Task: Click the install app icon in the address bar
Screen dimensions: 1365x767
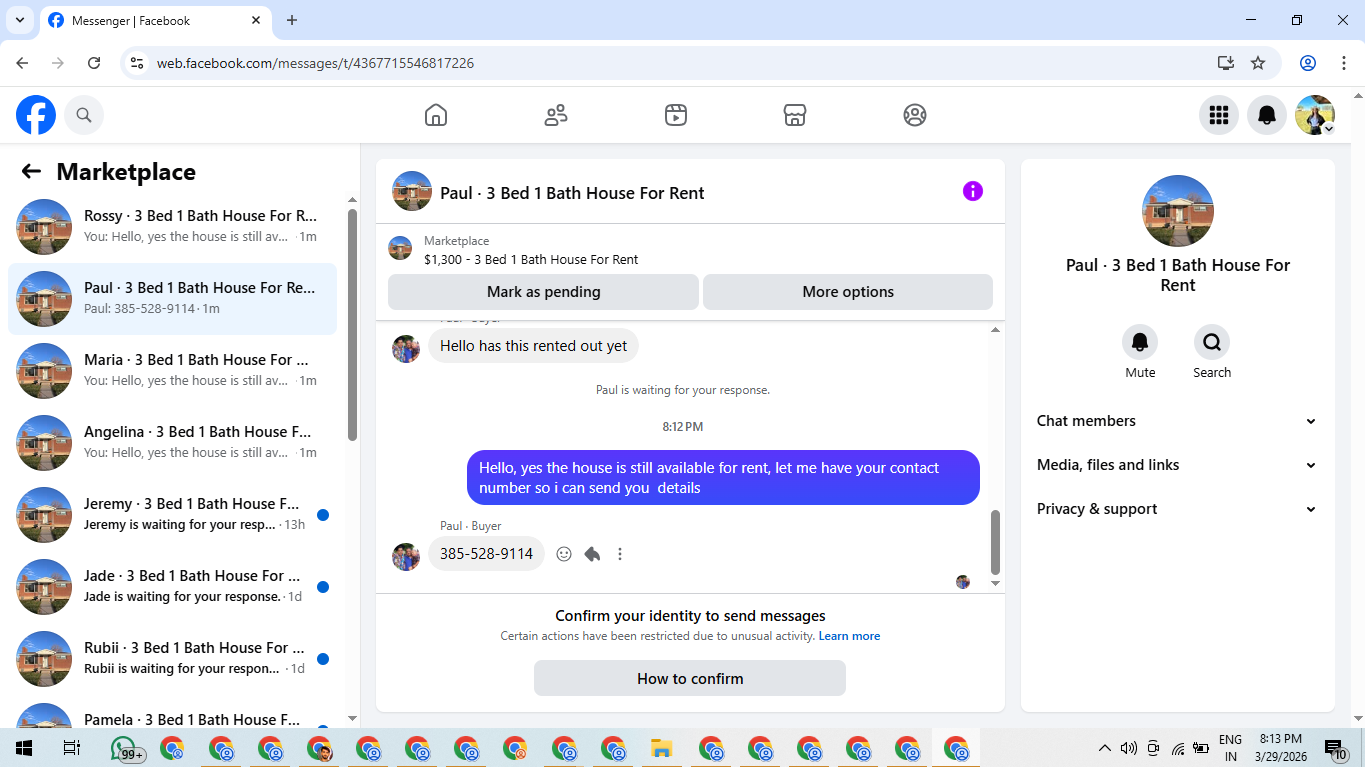Action: tap(1226, 63)
